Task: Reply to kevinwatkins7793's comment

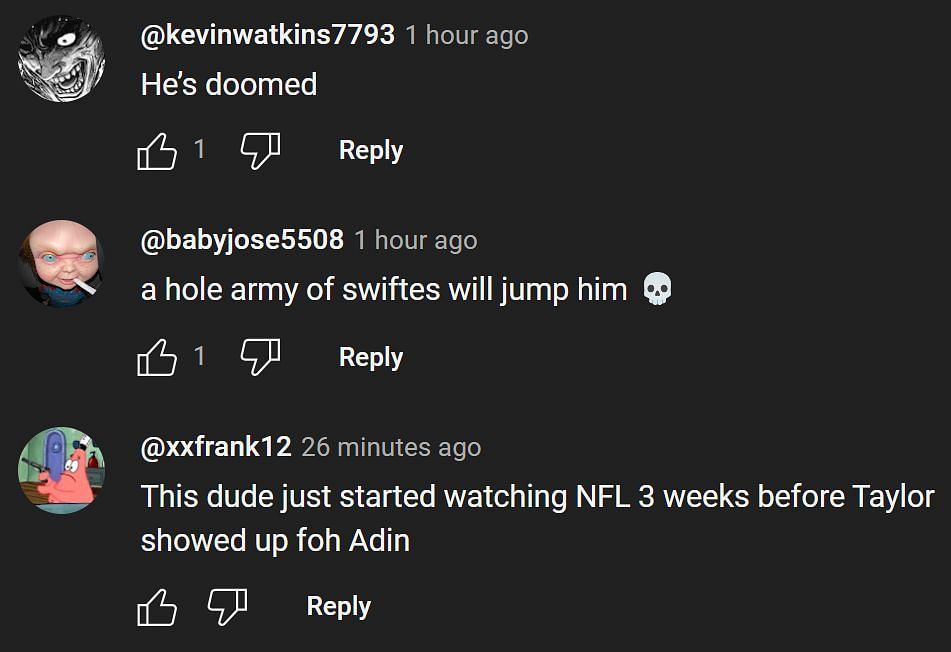Action: coord(370,151)
